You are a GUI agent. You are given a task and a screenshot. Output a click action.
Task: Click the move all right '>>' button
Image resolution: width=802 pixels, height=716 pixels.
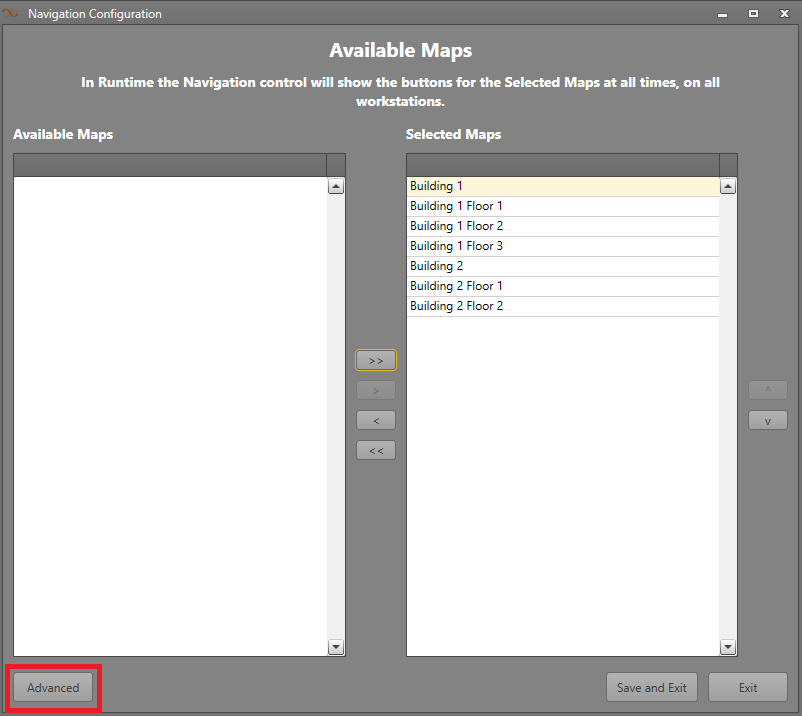coord(376,360)
